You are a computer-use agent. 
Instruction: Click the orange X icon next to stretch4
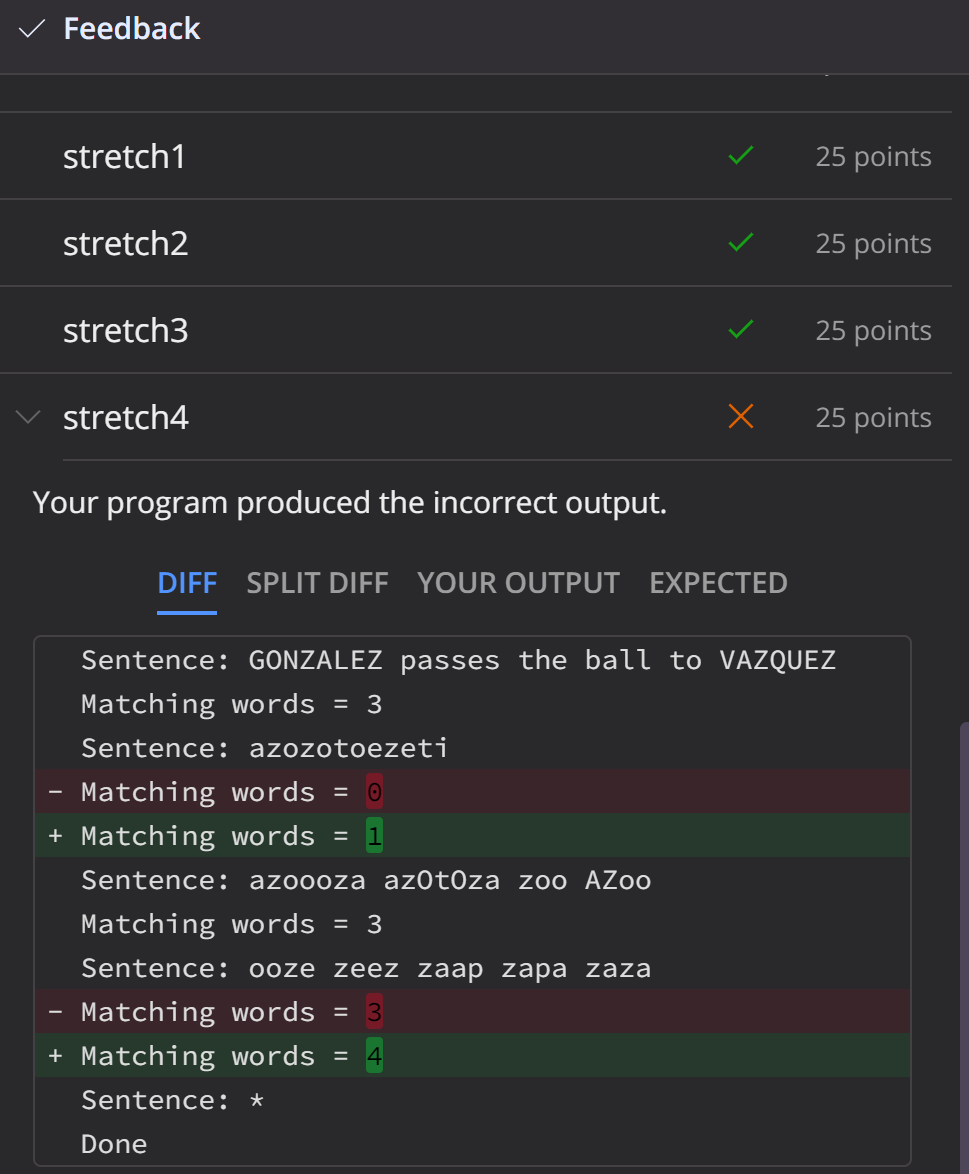pos(740,417)
